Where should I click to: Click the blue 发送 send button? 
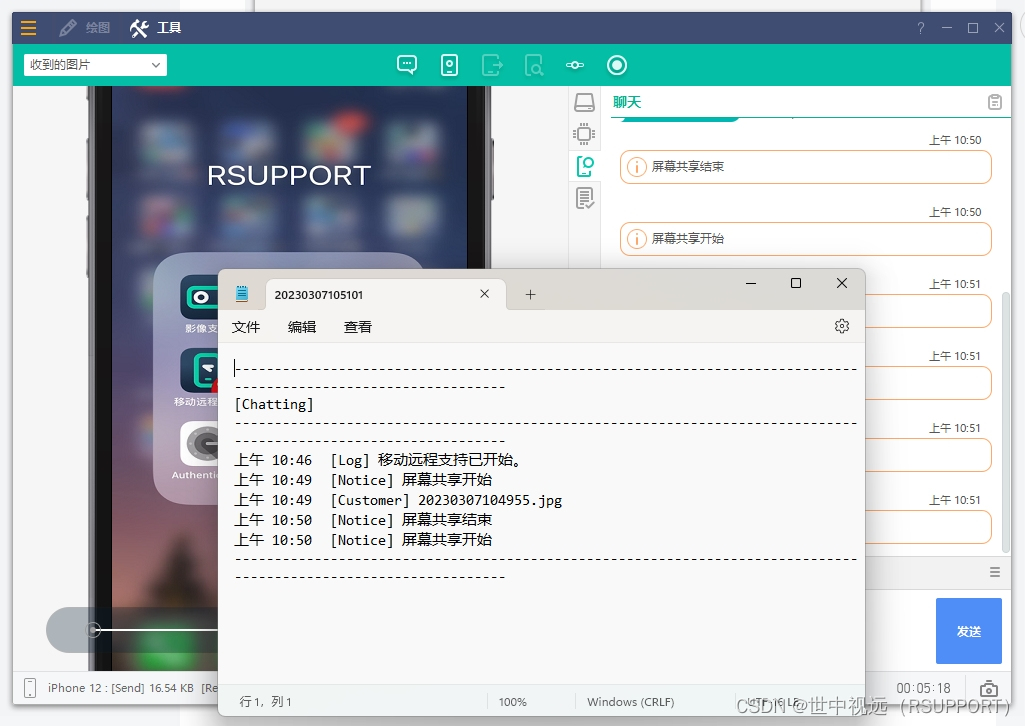969,631
